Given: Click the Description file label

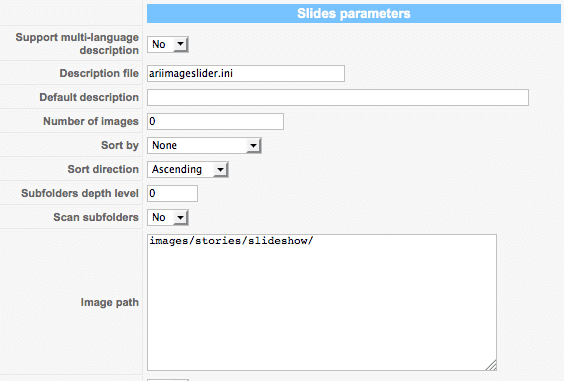Looking at the screenshot, I should tap(99, 73).
